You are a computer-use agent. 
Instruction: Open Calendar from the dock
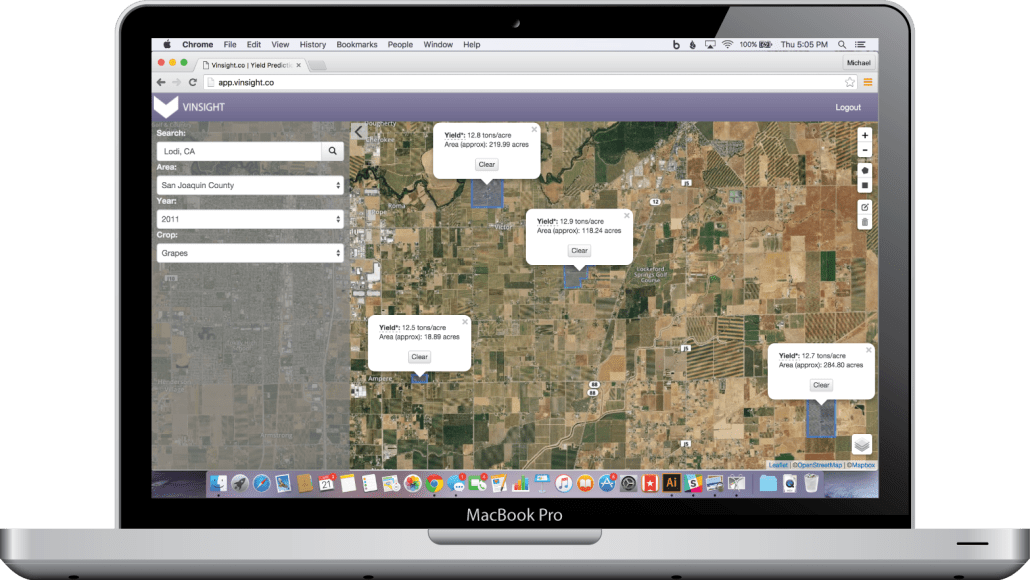tap(326, 483)
